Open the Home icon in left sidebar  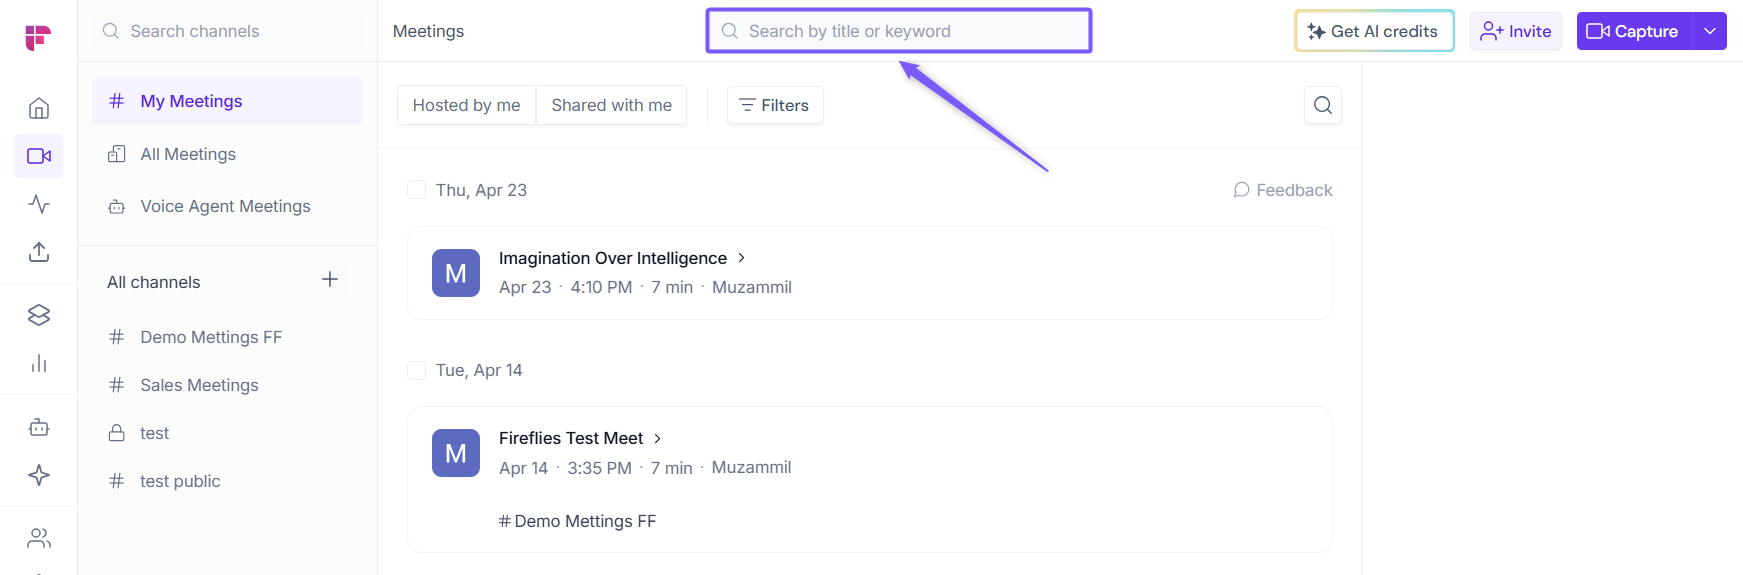pyautogui.click(x=39, y=108)
